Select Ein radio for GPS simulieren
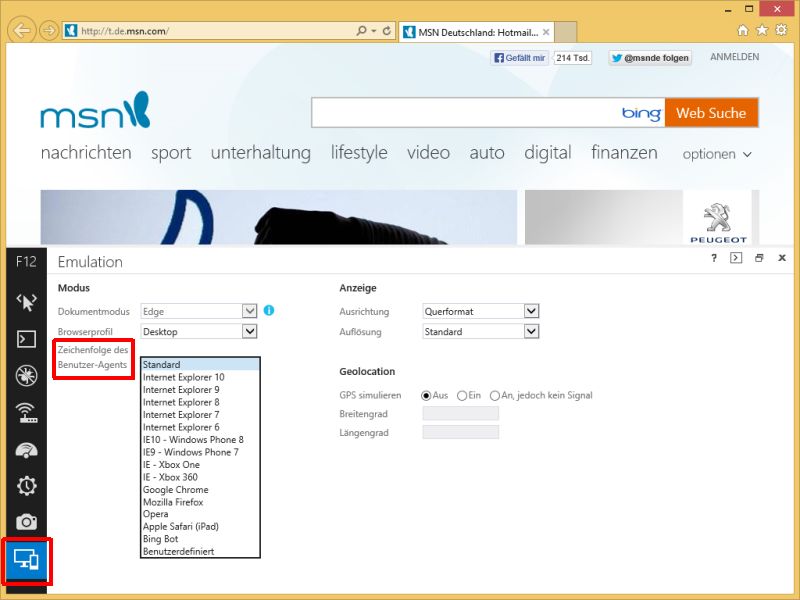Screen dimensions: 800x600 click(462, 395)
